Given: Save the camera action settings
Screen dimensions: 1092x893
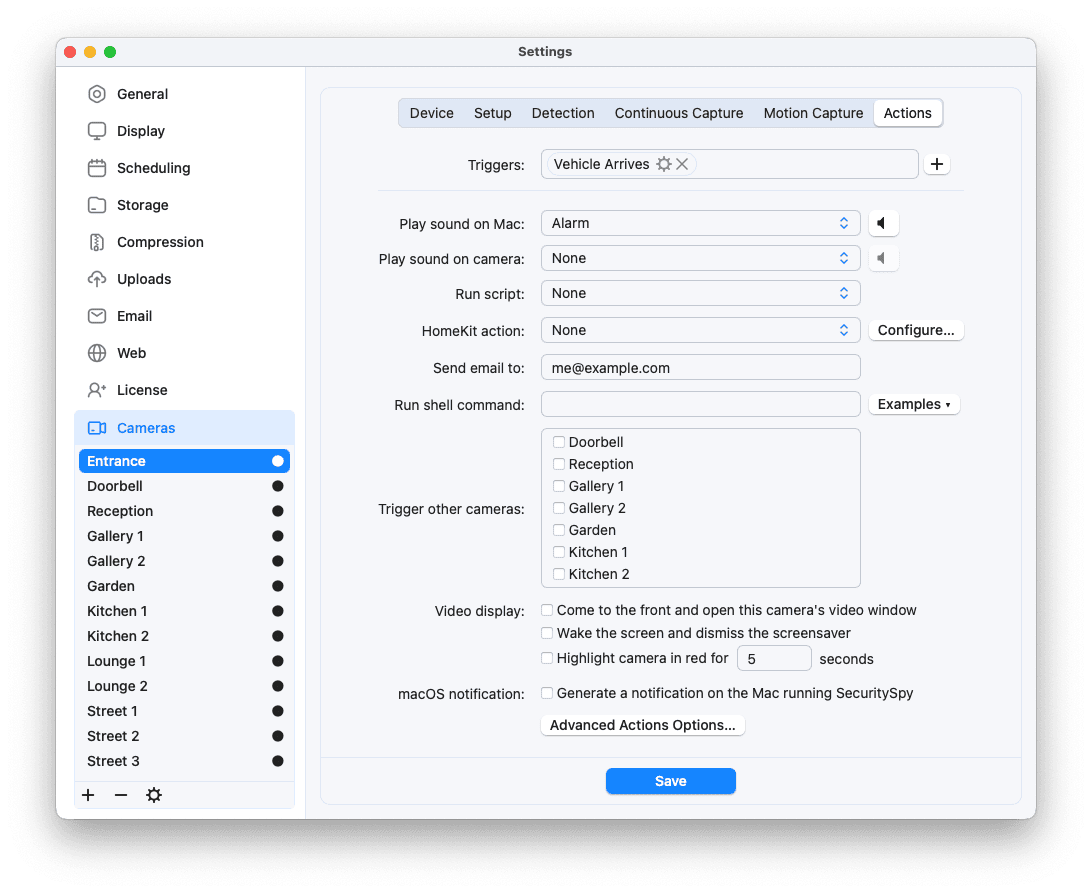Looking at the screenshot, I should pos(670,781).
